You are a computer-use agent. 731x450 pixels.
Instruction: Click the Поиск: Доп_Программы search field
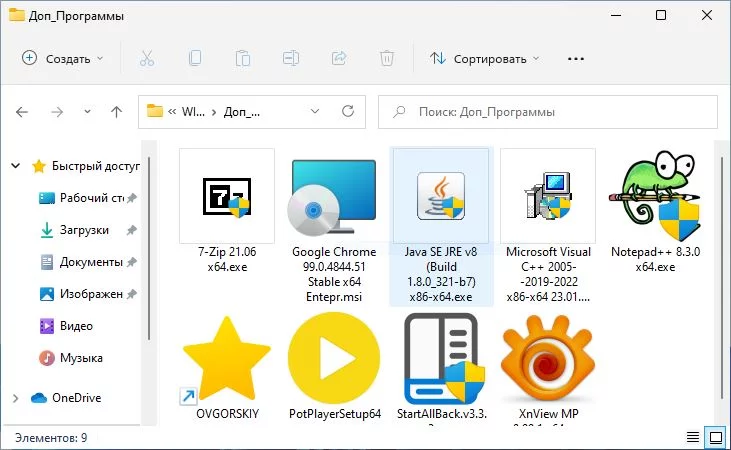(548, 112)
